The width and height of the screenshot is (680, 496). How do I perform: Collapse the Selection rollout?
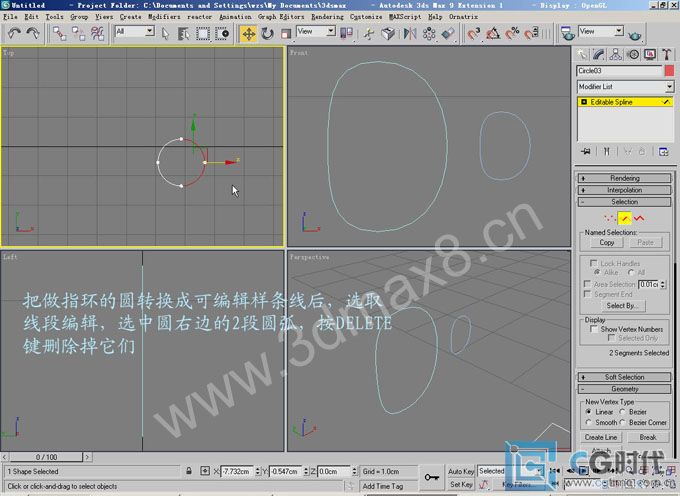pos(624,202)
